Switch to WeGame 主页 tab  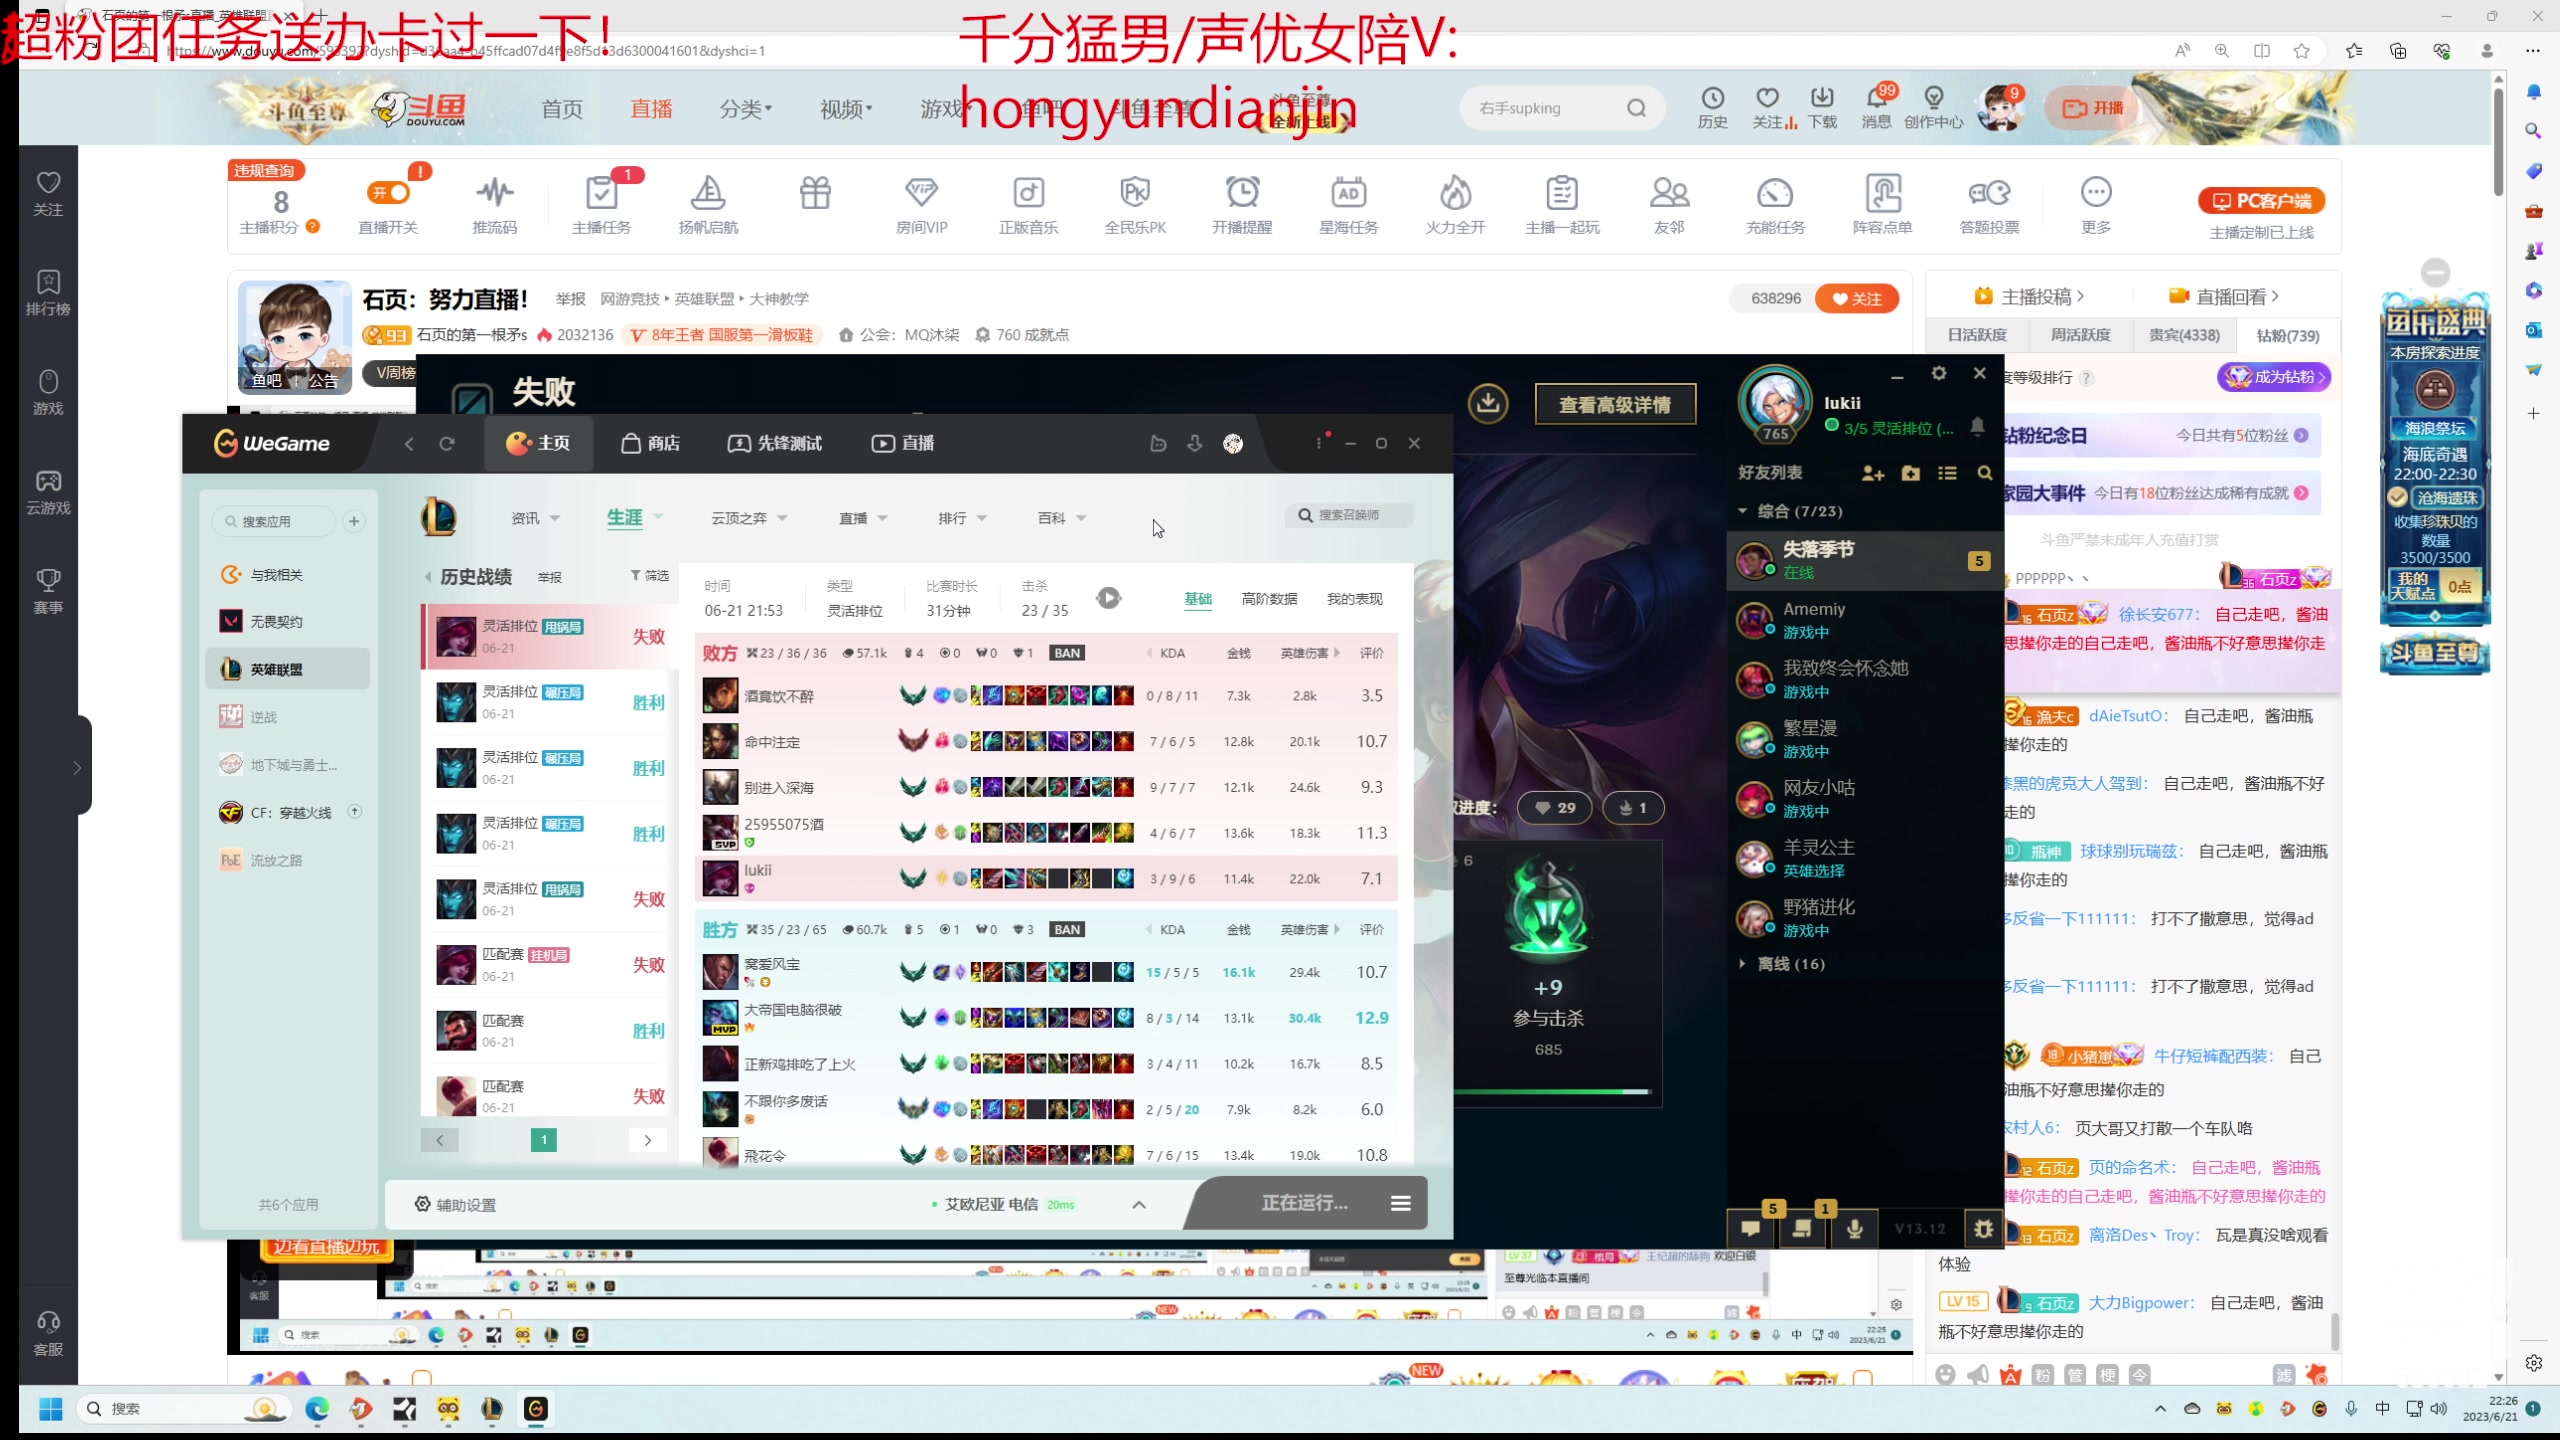(538, 443)
